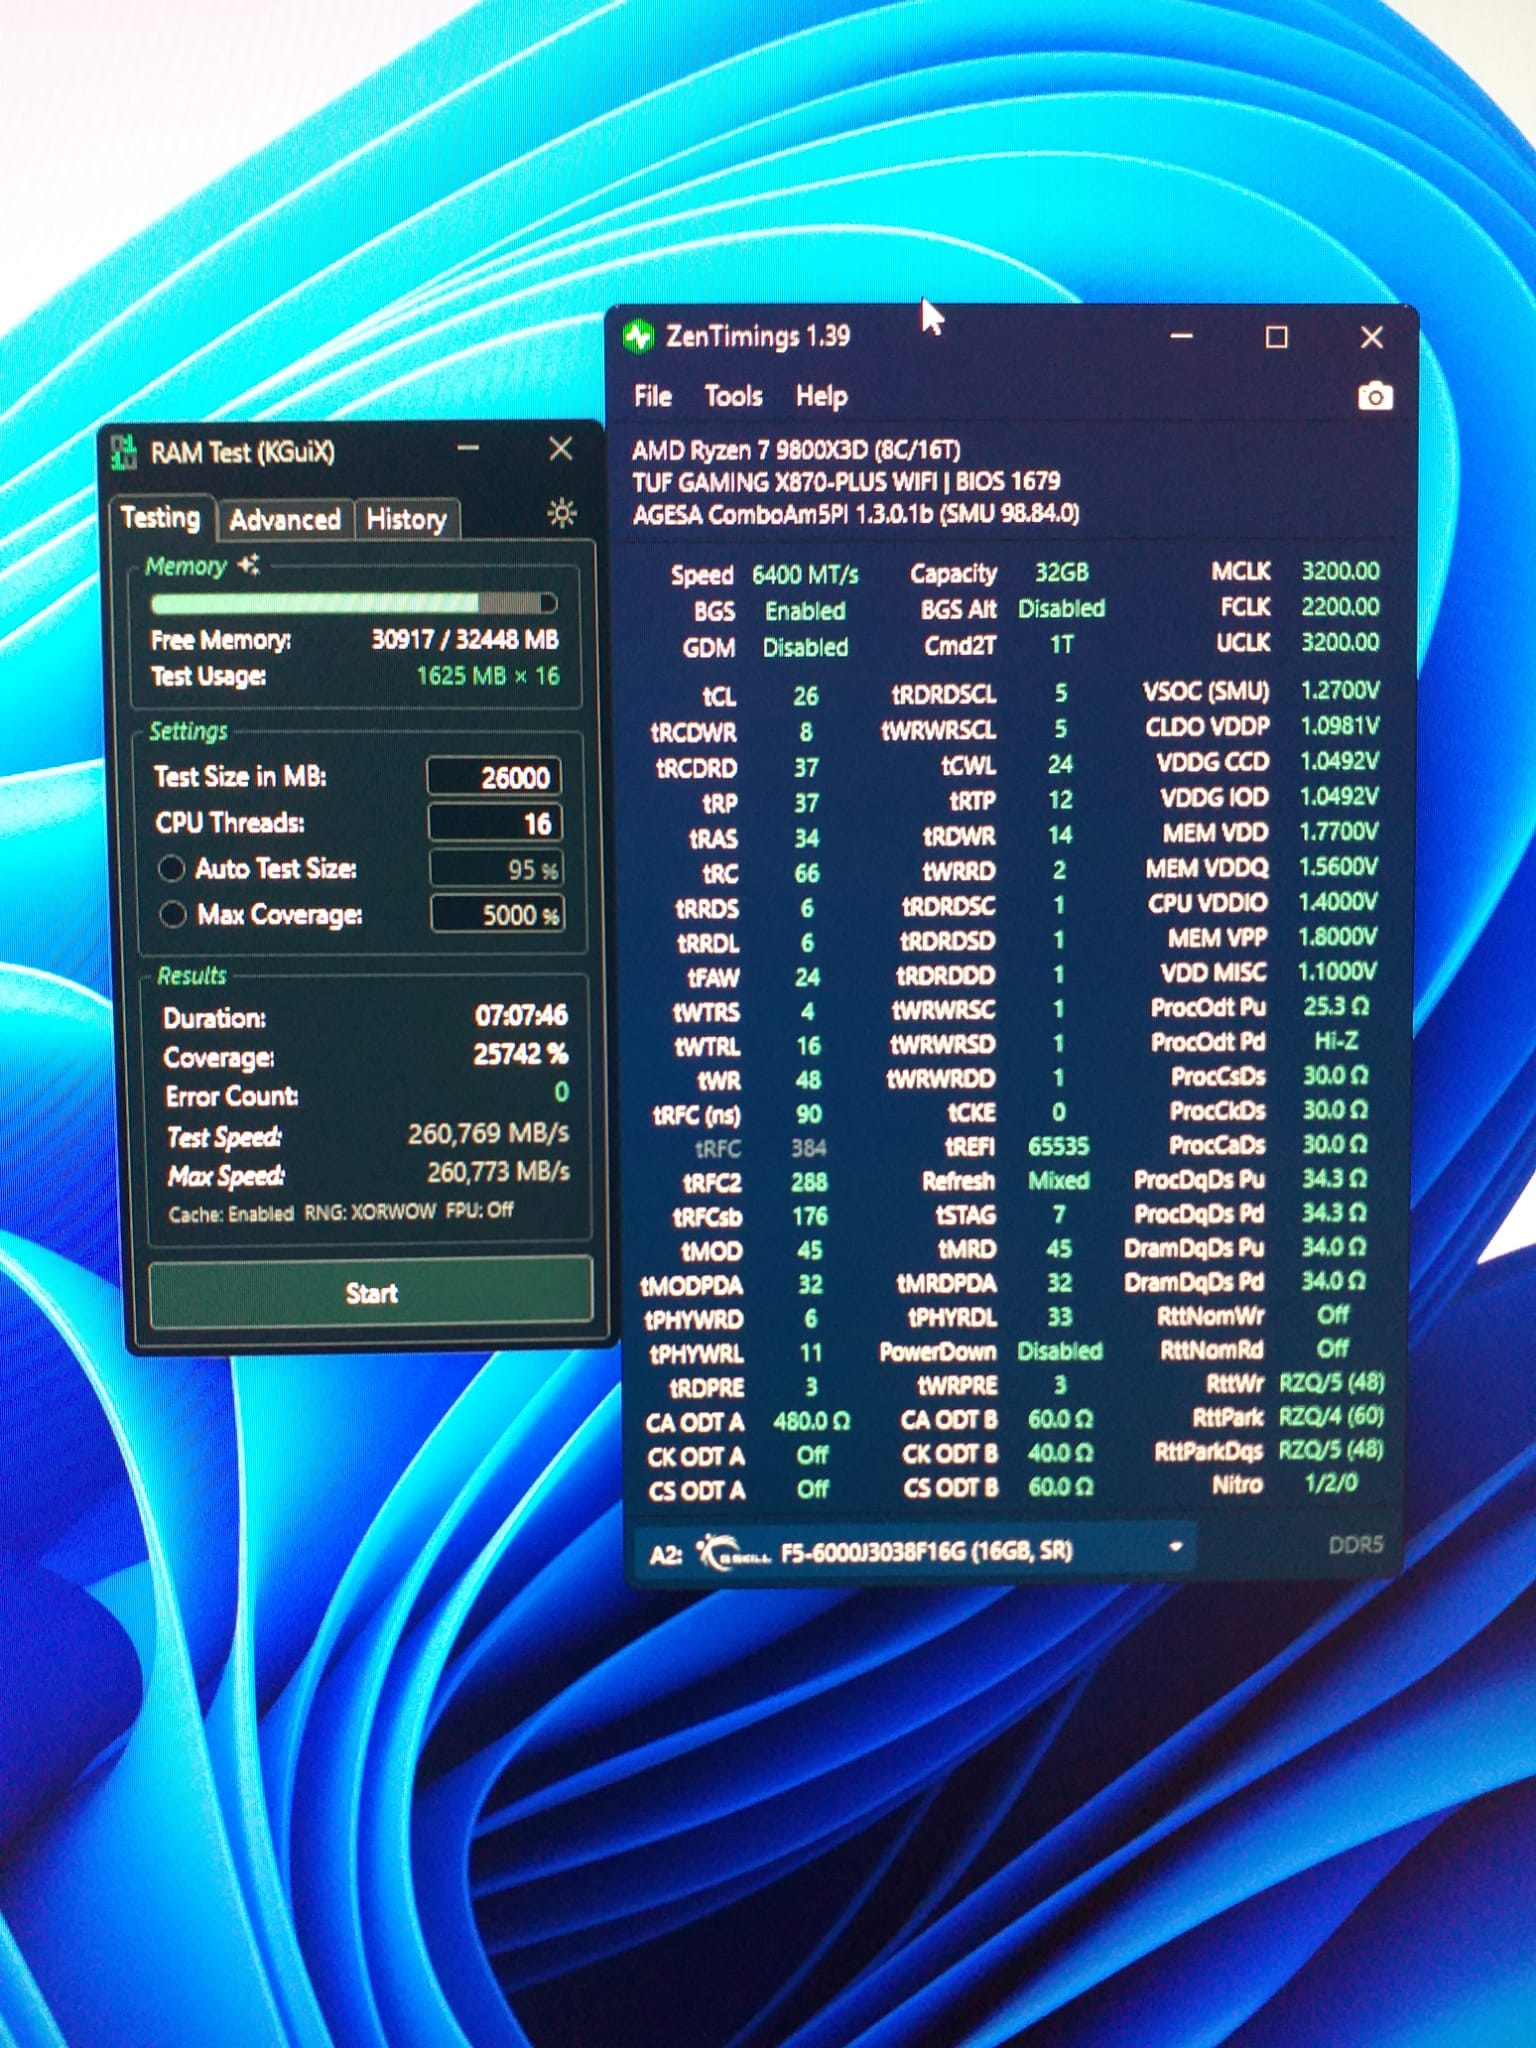This screenshot has height=2048, width=1536.
Task: Click the AMD Ryzen 7 9800X3D processor text
Action: [796, 450]
